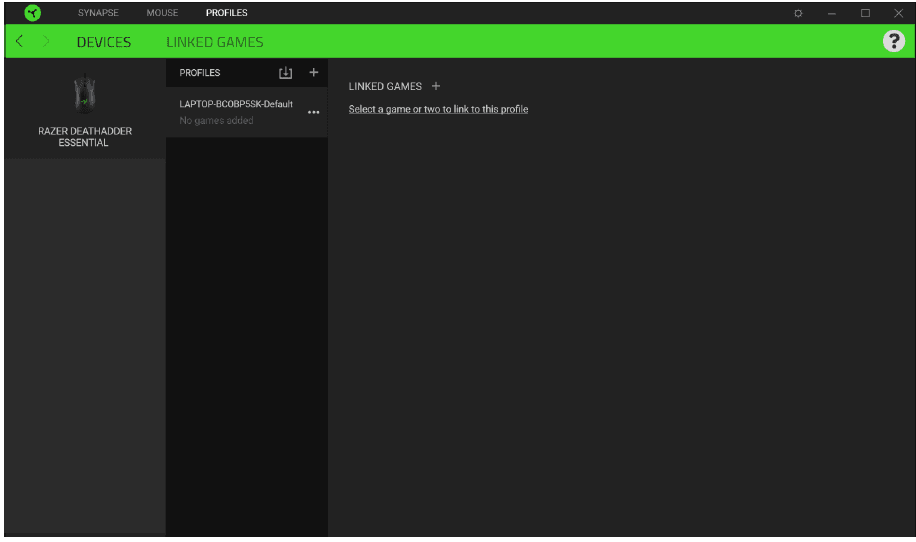Open the Linked Games subtab

tap(215, 42)
